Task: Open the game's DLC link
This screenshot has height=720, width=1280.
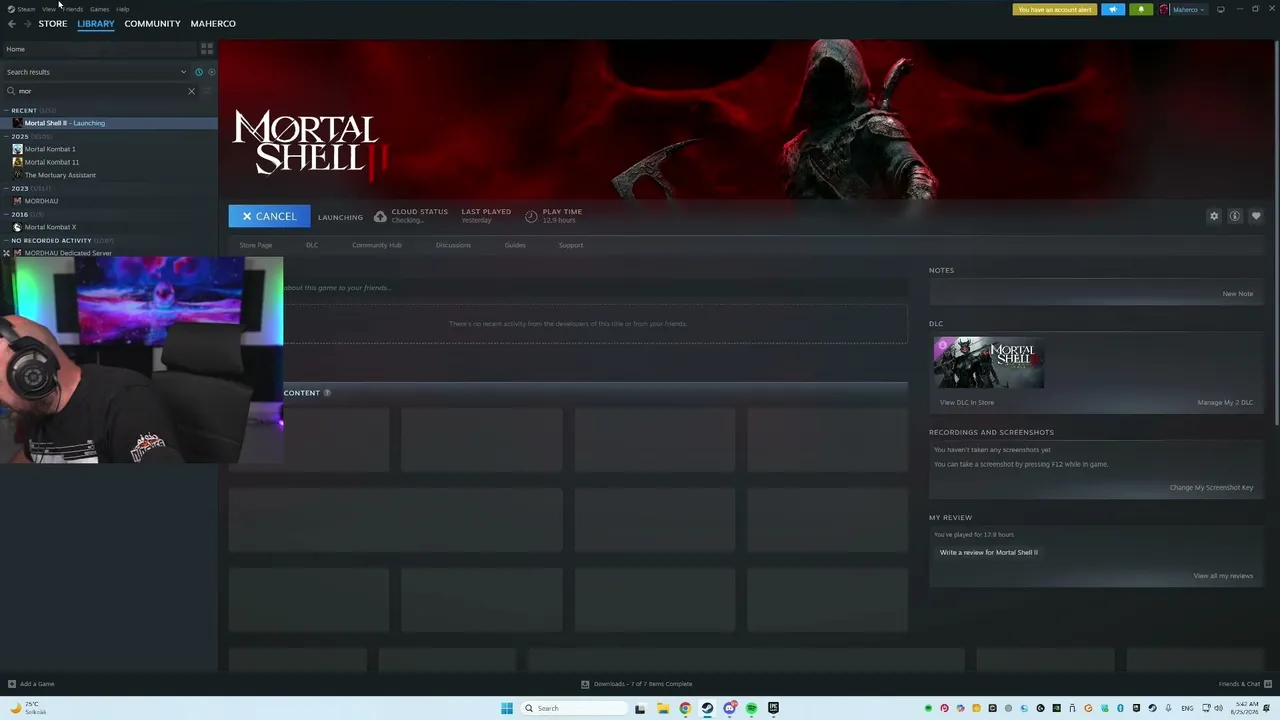Action: [312, 245]
